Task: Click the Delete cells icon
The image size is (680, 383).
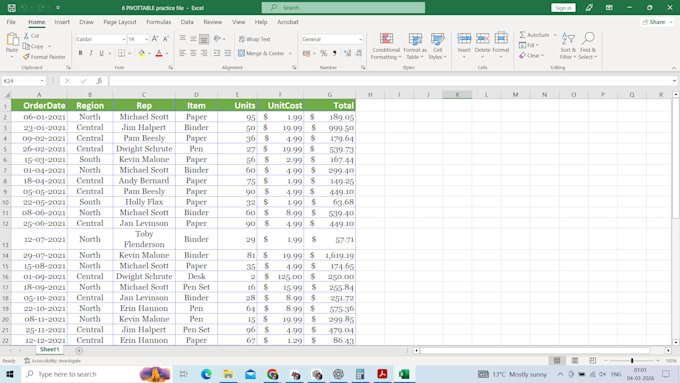Action: (482, 39)
